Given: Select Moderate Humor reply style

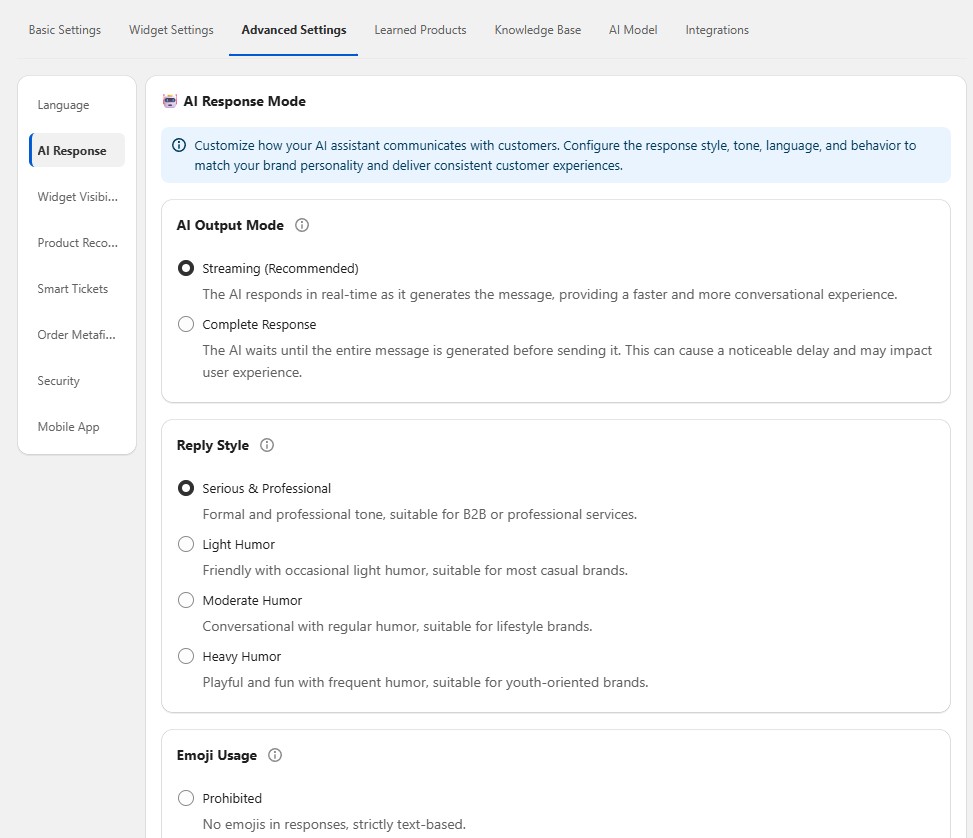Looking at the screenshot, I should tap(186, 601).
